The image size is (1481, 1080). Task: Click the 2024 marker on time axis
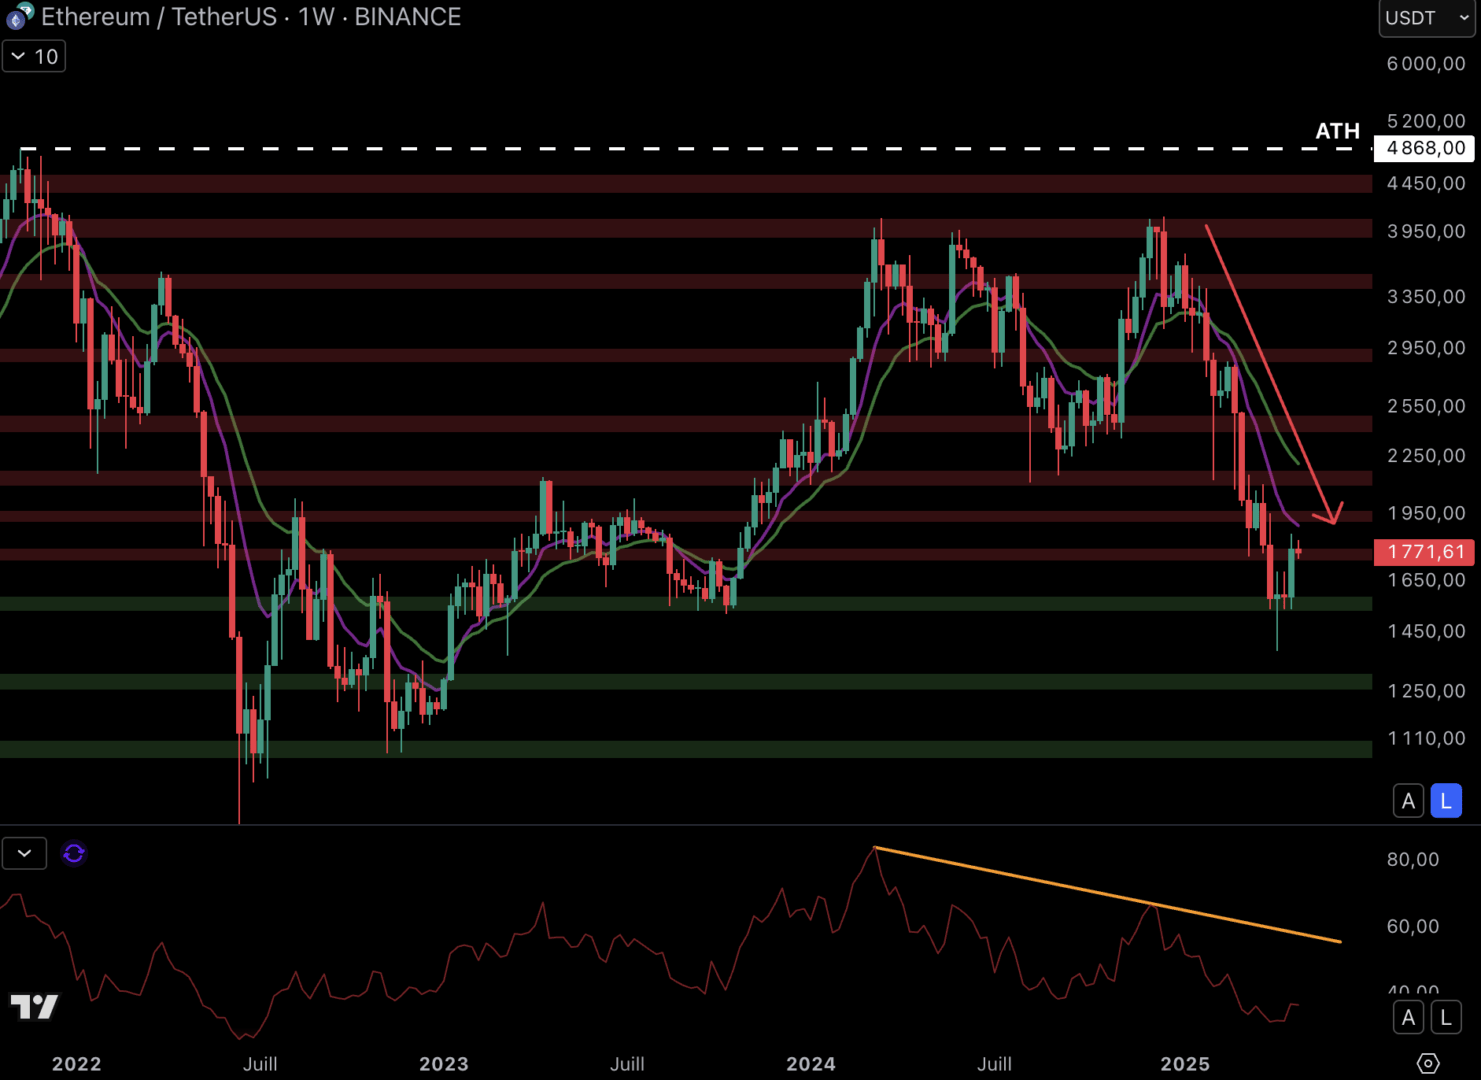click(x=810, y=1064)
